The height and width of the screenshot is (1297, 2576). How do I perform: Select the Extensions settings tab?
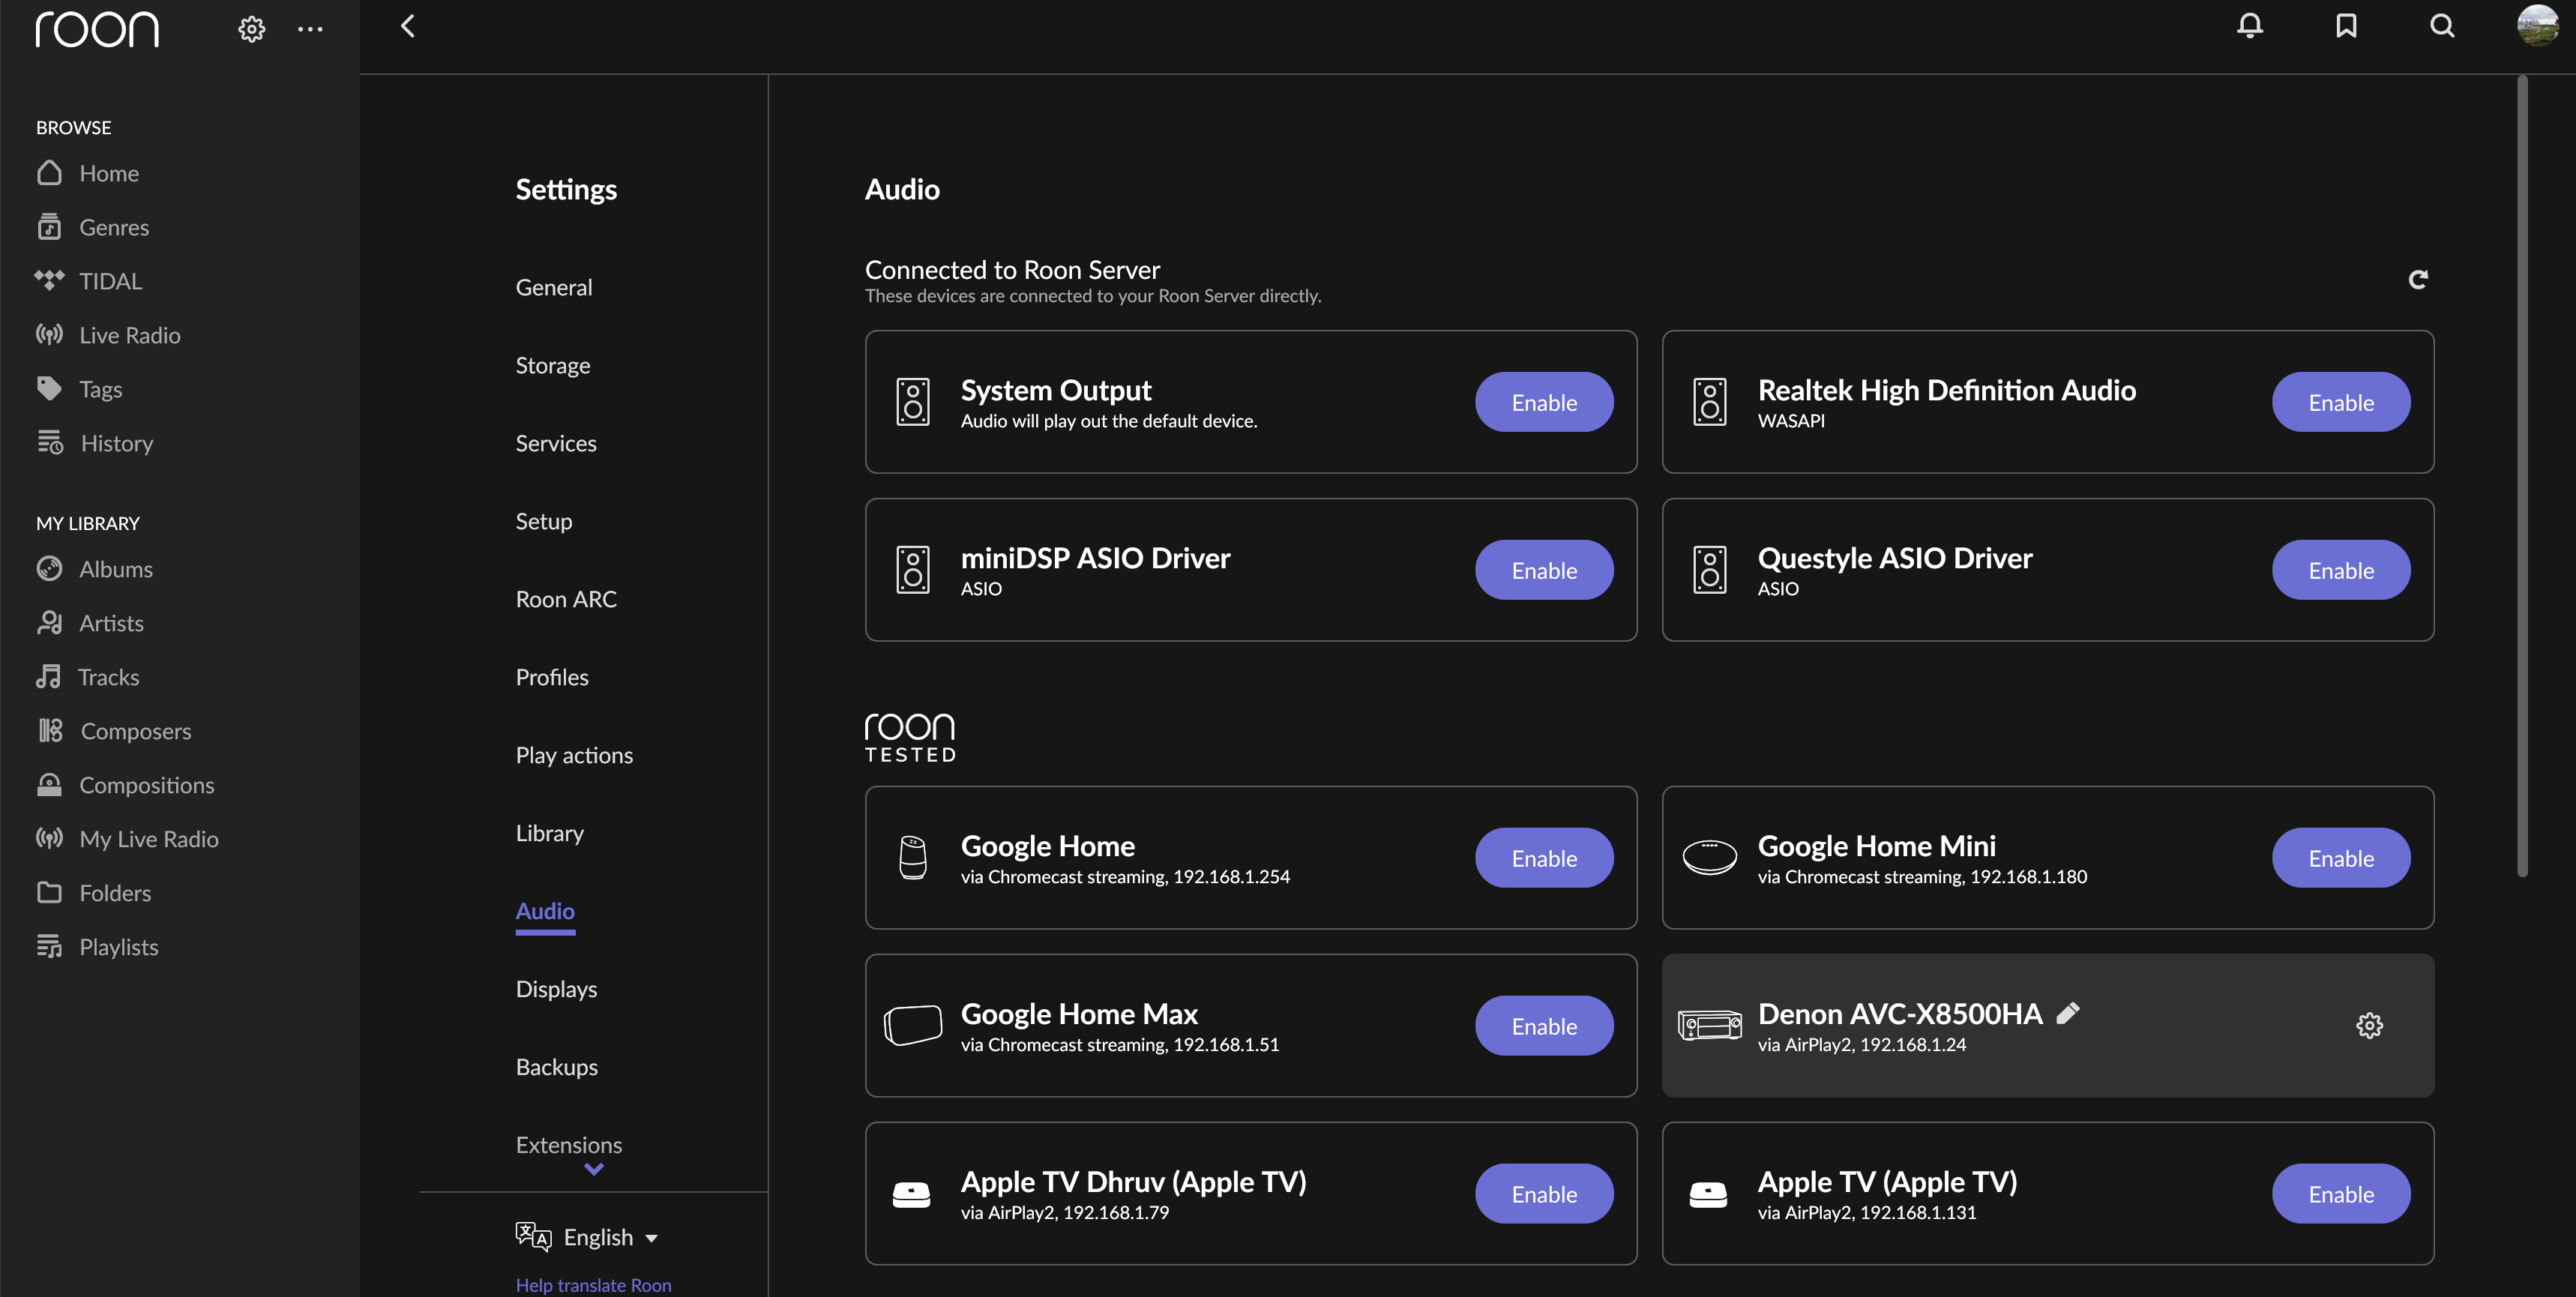569,1145
